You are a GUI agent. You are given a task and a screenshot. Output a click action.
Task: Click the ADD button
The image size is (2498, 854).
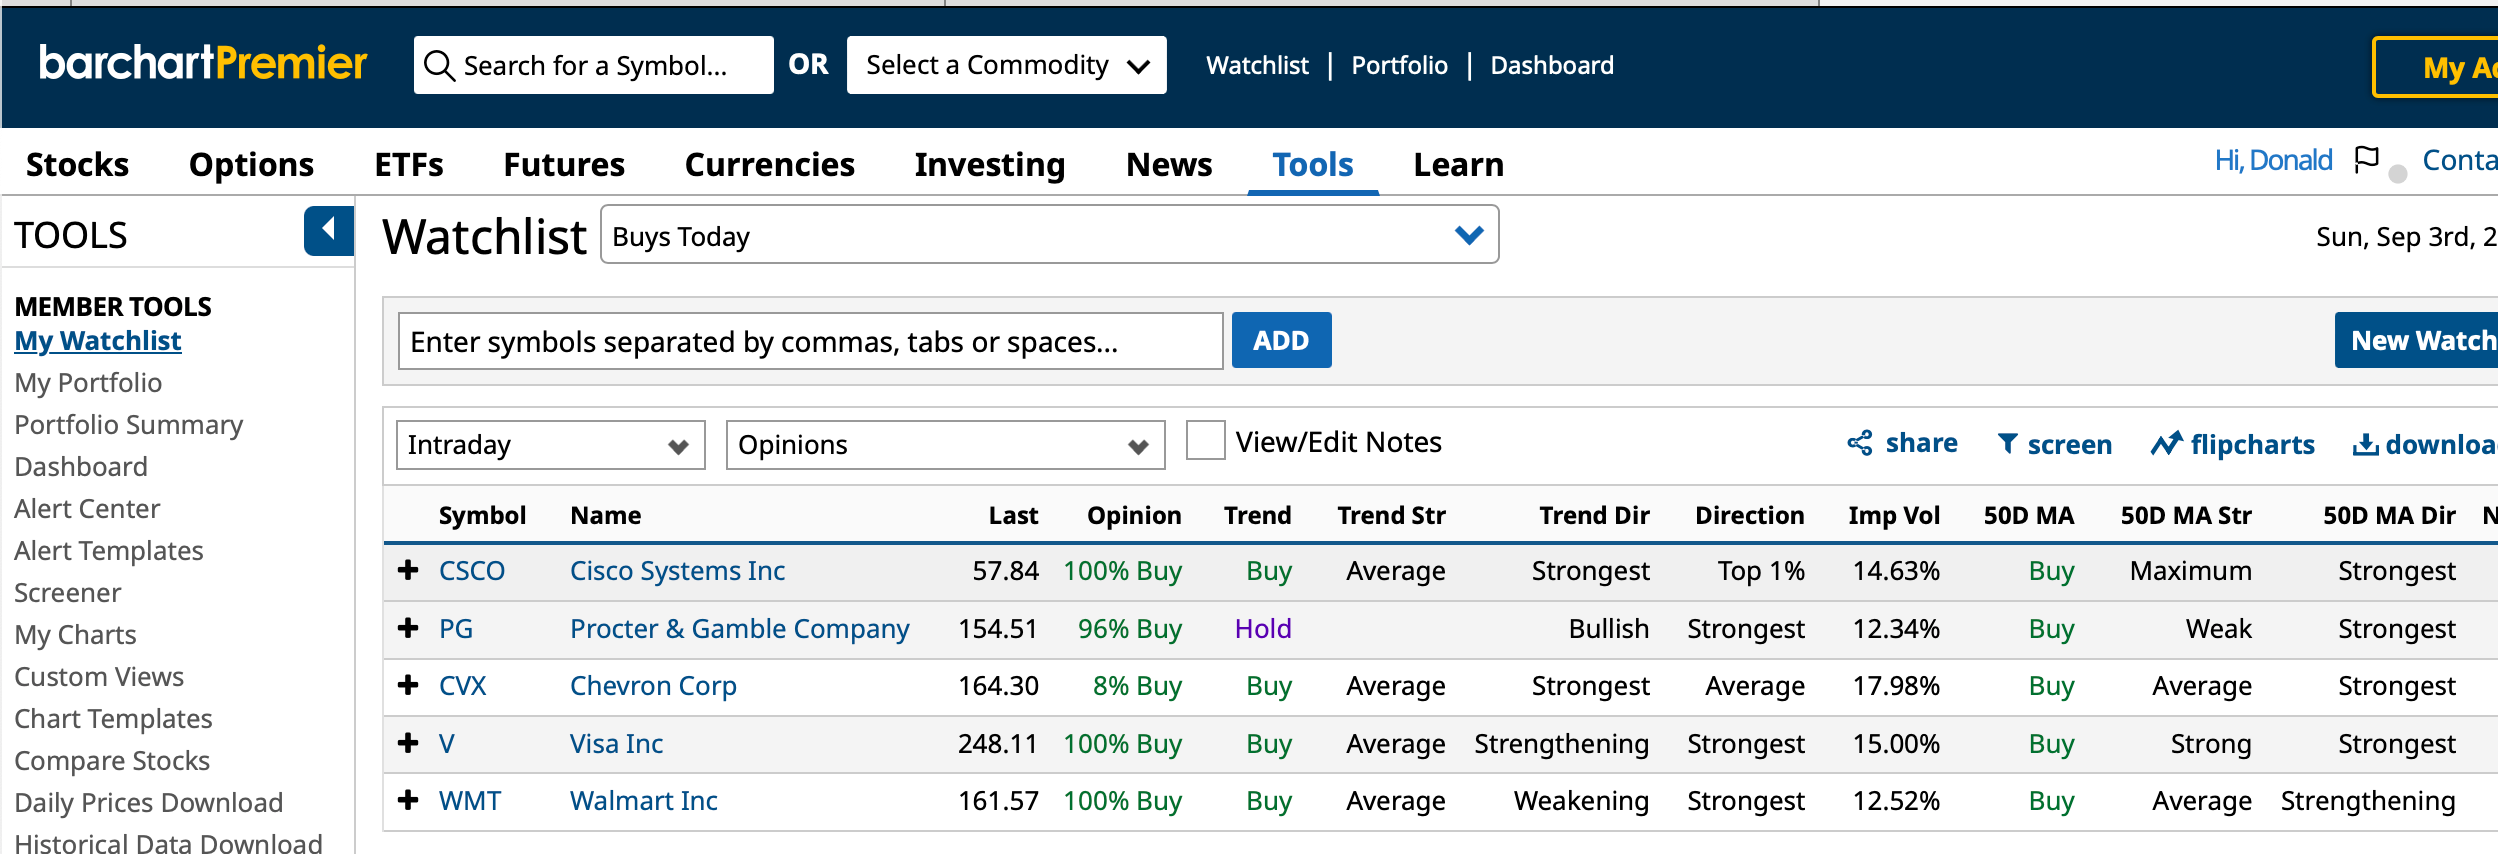1281,340
